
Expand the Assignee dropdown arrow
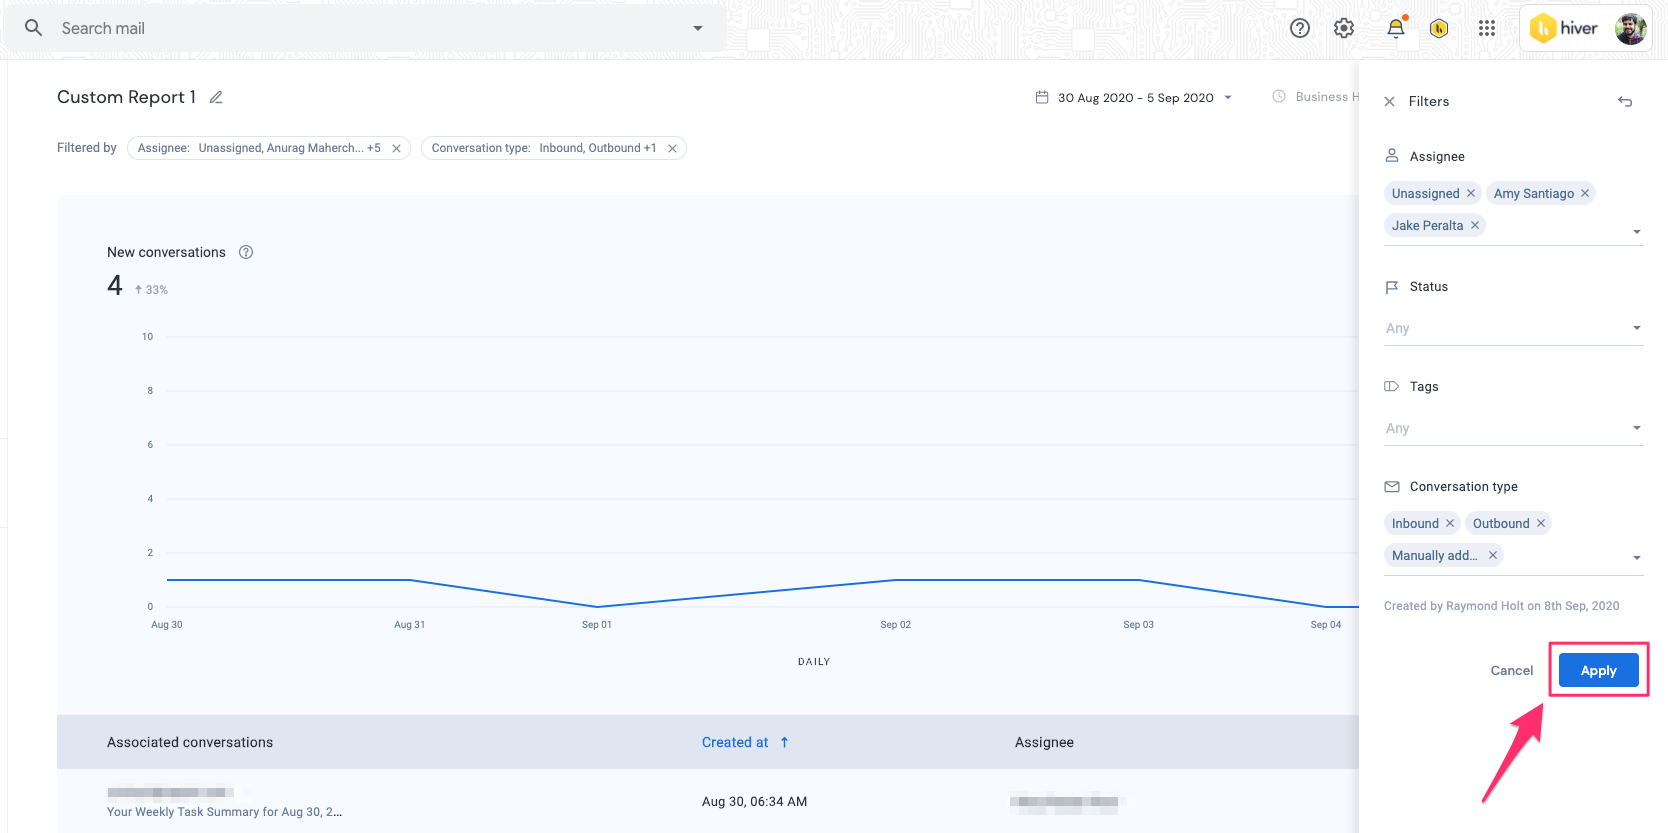click(x=1637, y=231)
